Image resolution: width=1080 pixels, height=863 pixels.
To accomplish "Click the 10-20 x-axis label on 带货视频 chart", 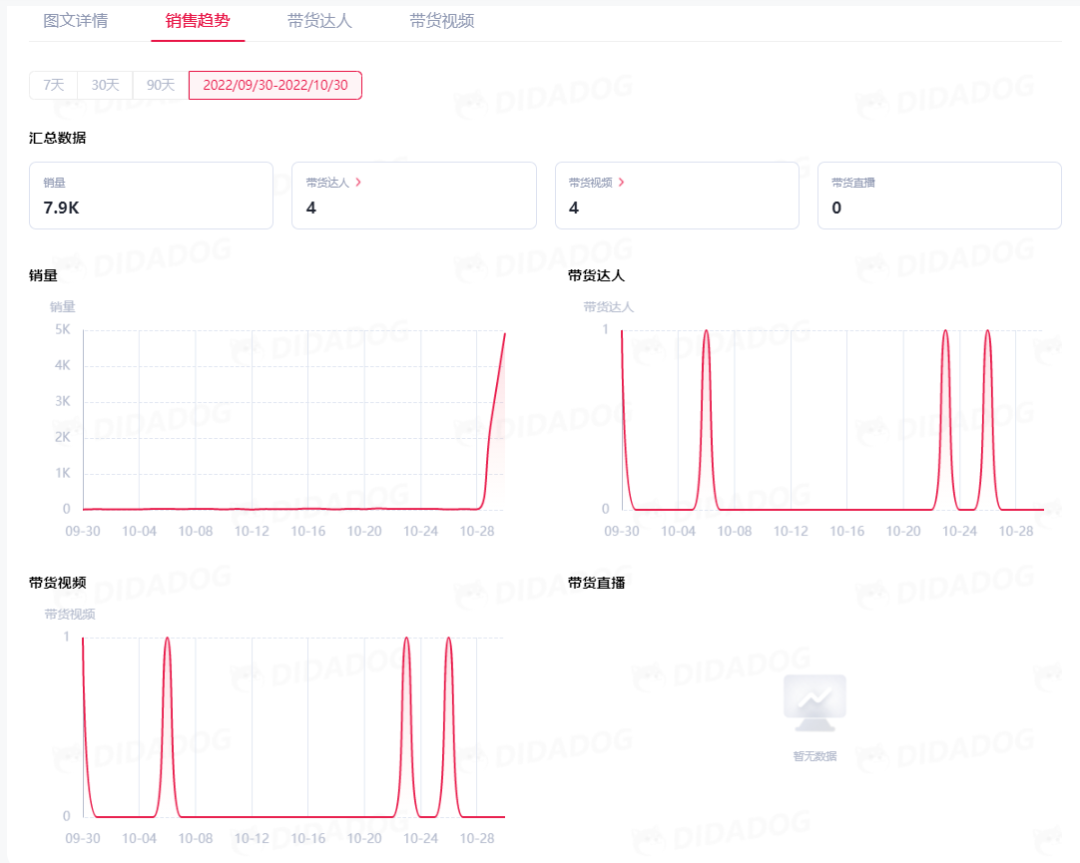I will click(x=364, y=838).
